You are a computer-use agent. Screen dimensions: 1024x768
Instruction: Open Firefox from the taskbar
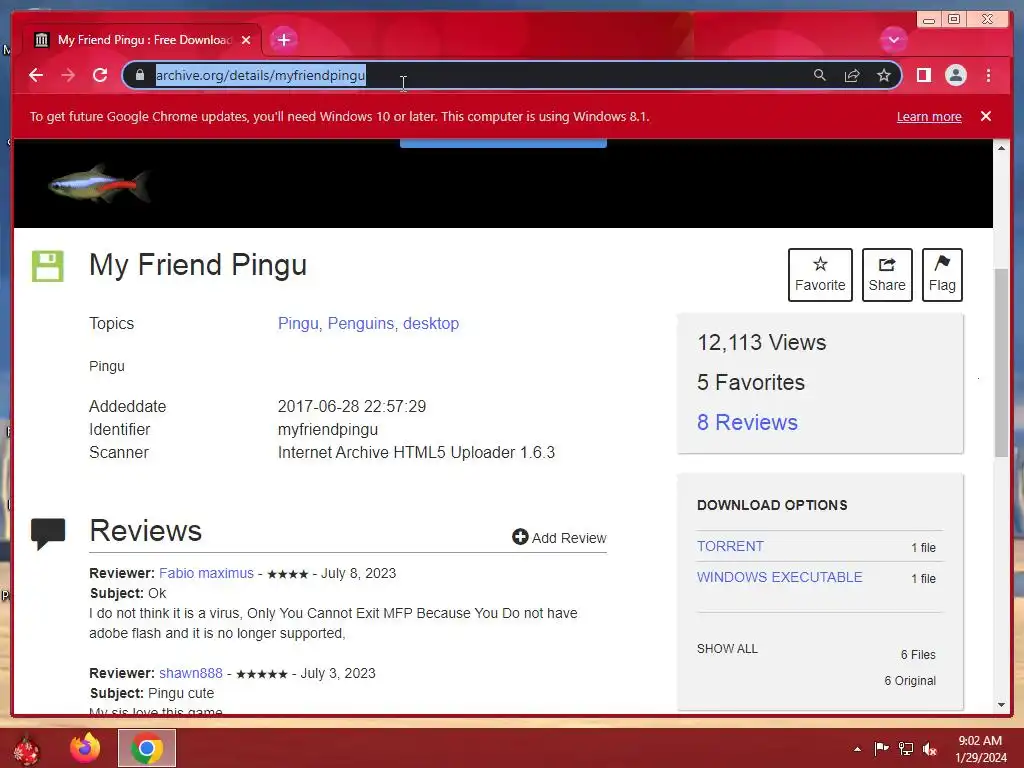coord(85,748)
